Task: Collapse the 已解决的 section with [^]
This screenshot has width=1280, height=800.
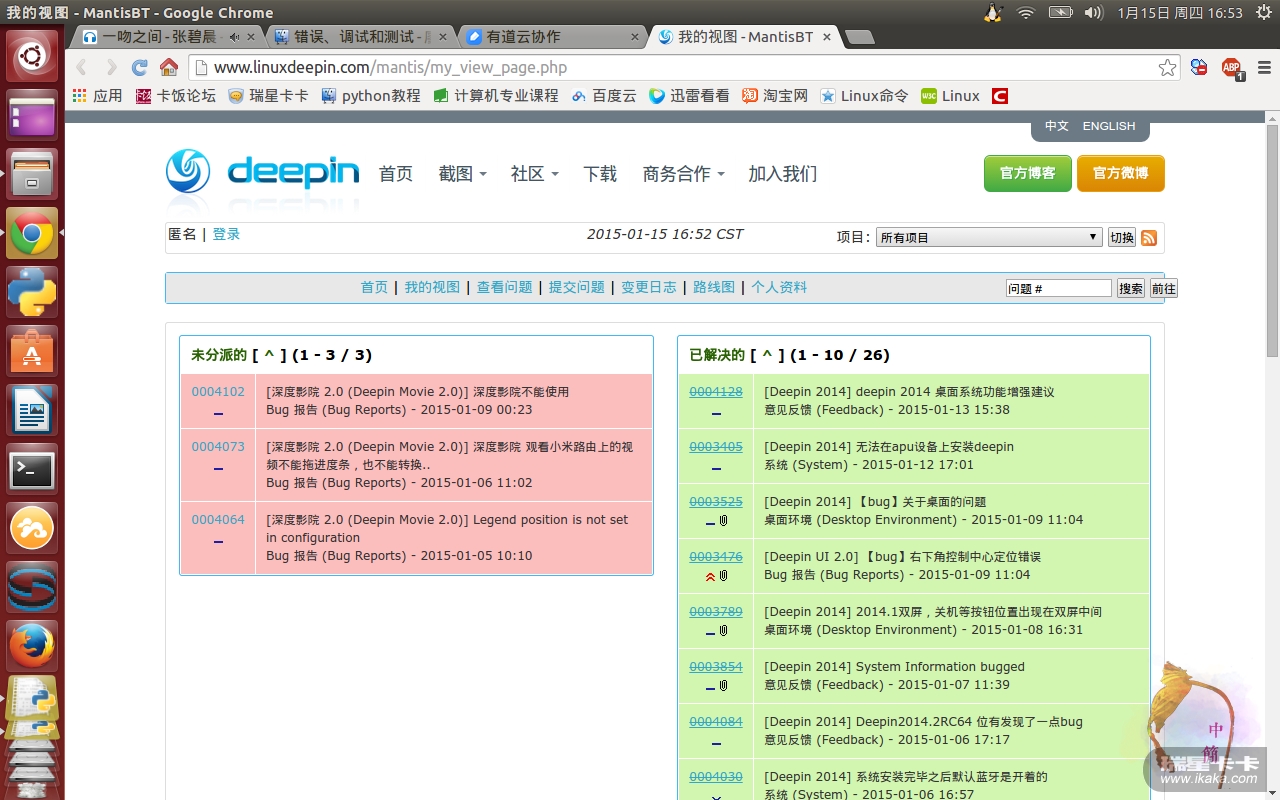Action: click(x=767, y=355)
